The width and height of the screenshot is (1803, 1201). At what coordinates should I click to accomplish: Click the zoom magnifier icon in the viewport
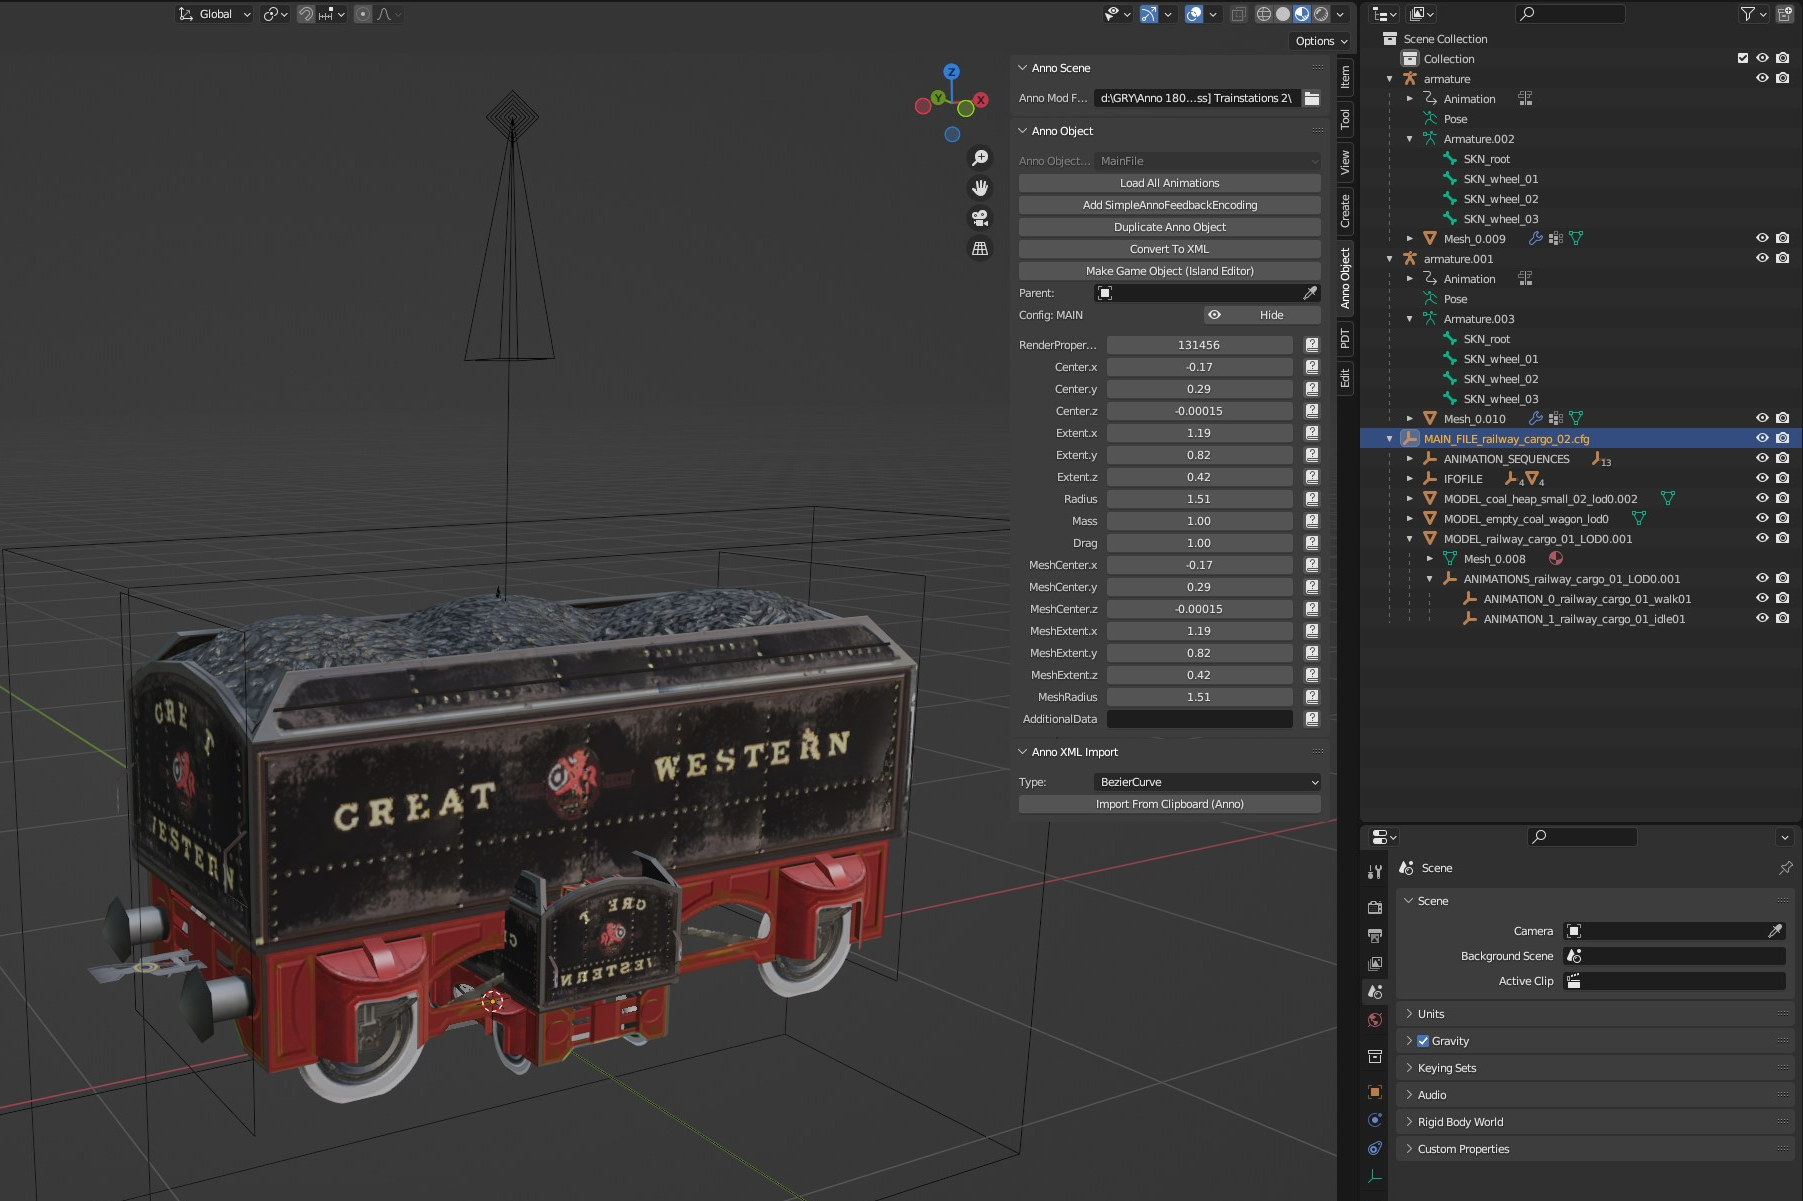[x=980, y=158]
